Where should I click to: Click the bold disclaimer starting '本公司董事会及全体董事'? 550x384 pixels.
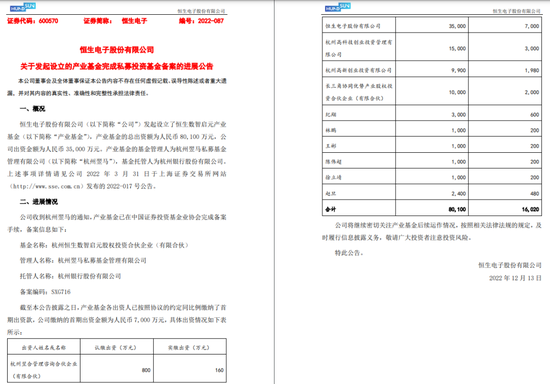117,87
